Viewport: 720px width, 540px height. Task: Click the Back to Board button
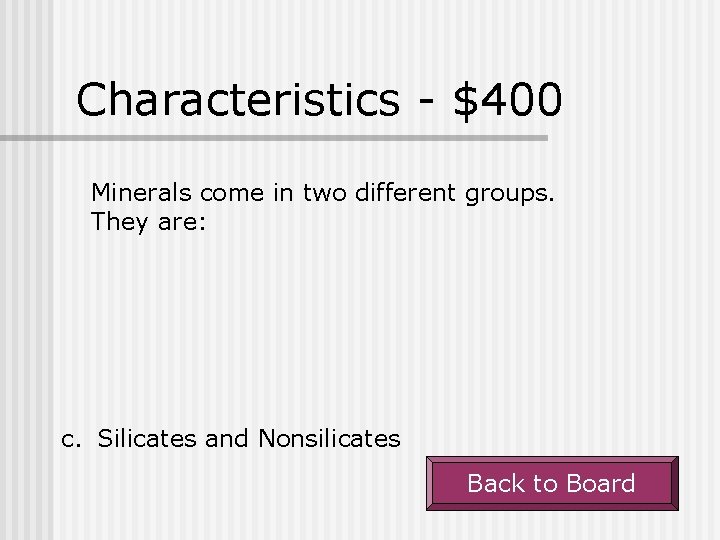point(552,484)
